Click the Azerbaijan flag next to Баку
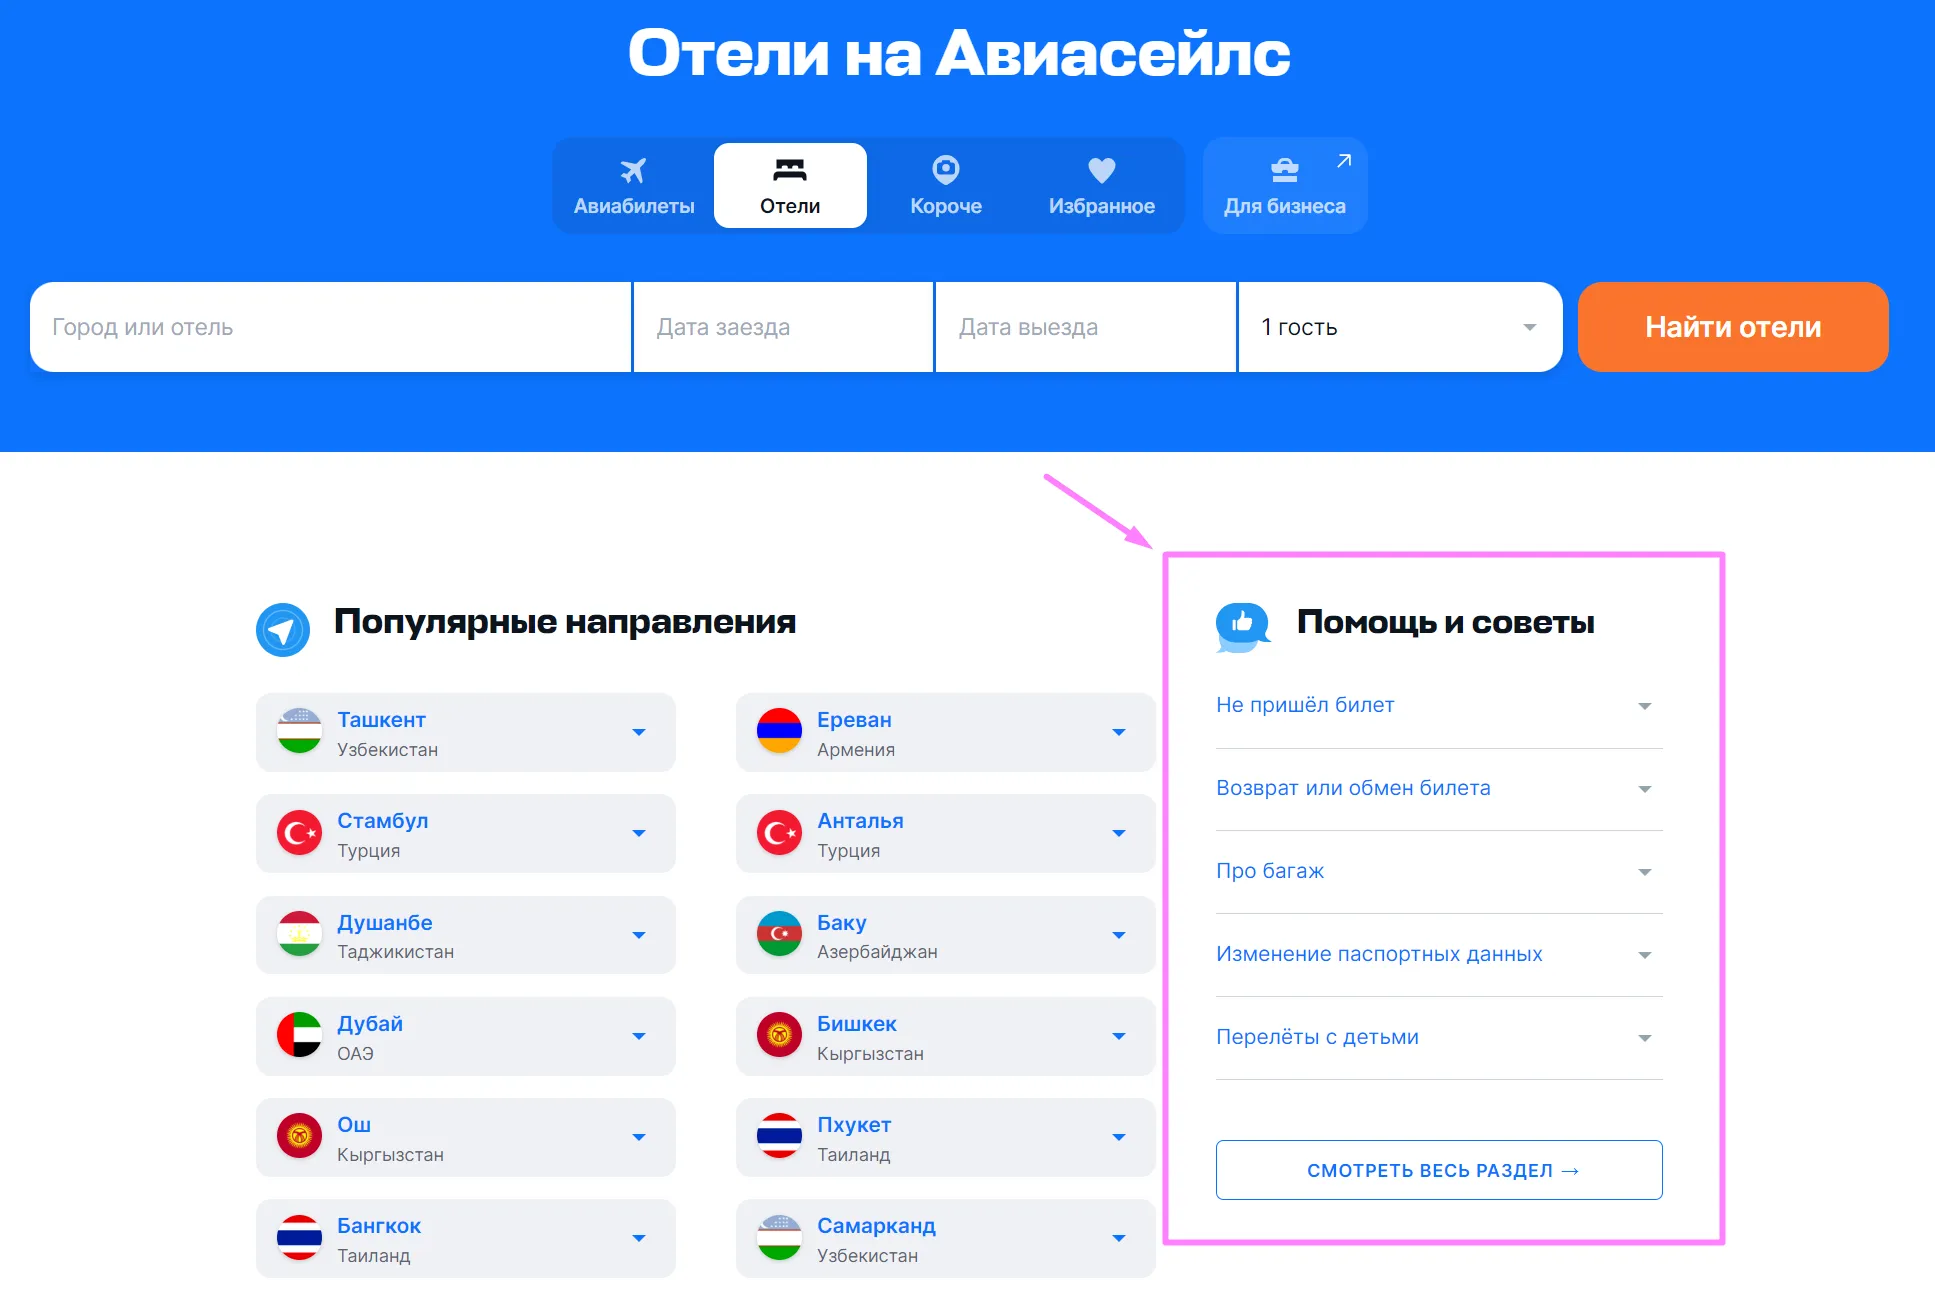 coord(779,934)
